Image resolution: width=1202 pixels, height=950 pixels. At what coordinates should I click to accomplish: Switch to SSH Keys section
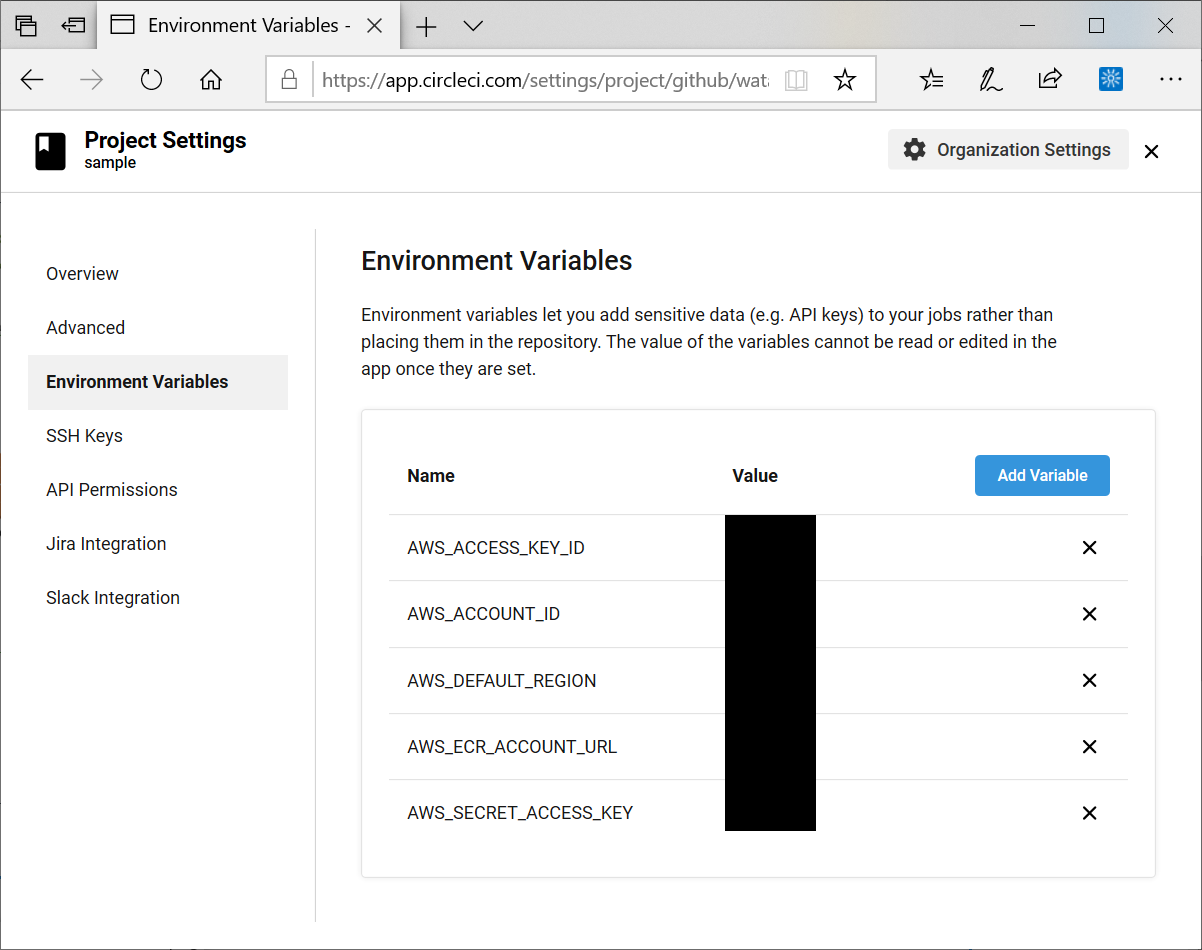(84, 436)
